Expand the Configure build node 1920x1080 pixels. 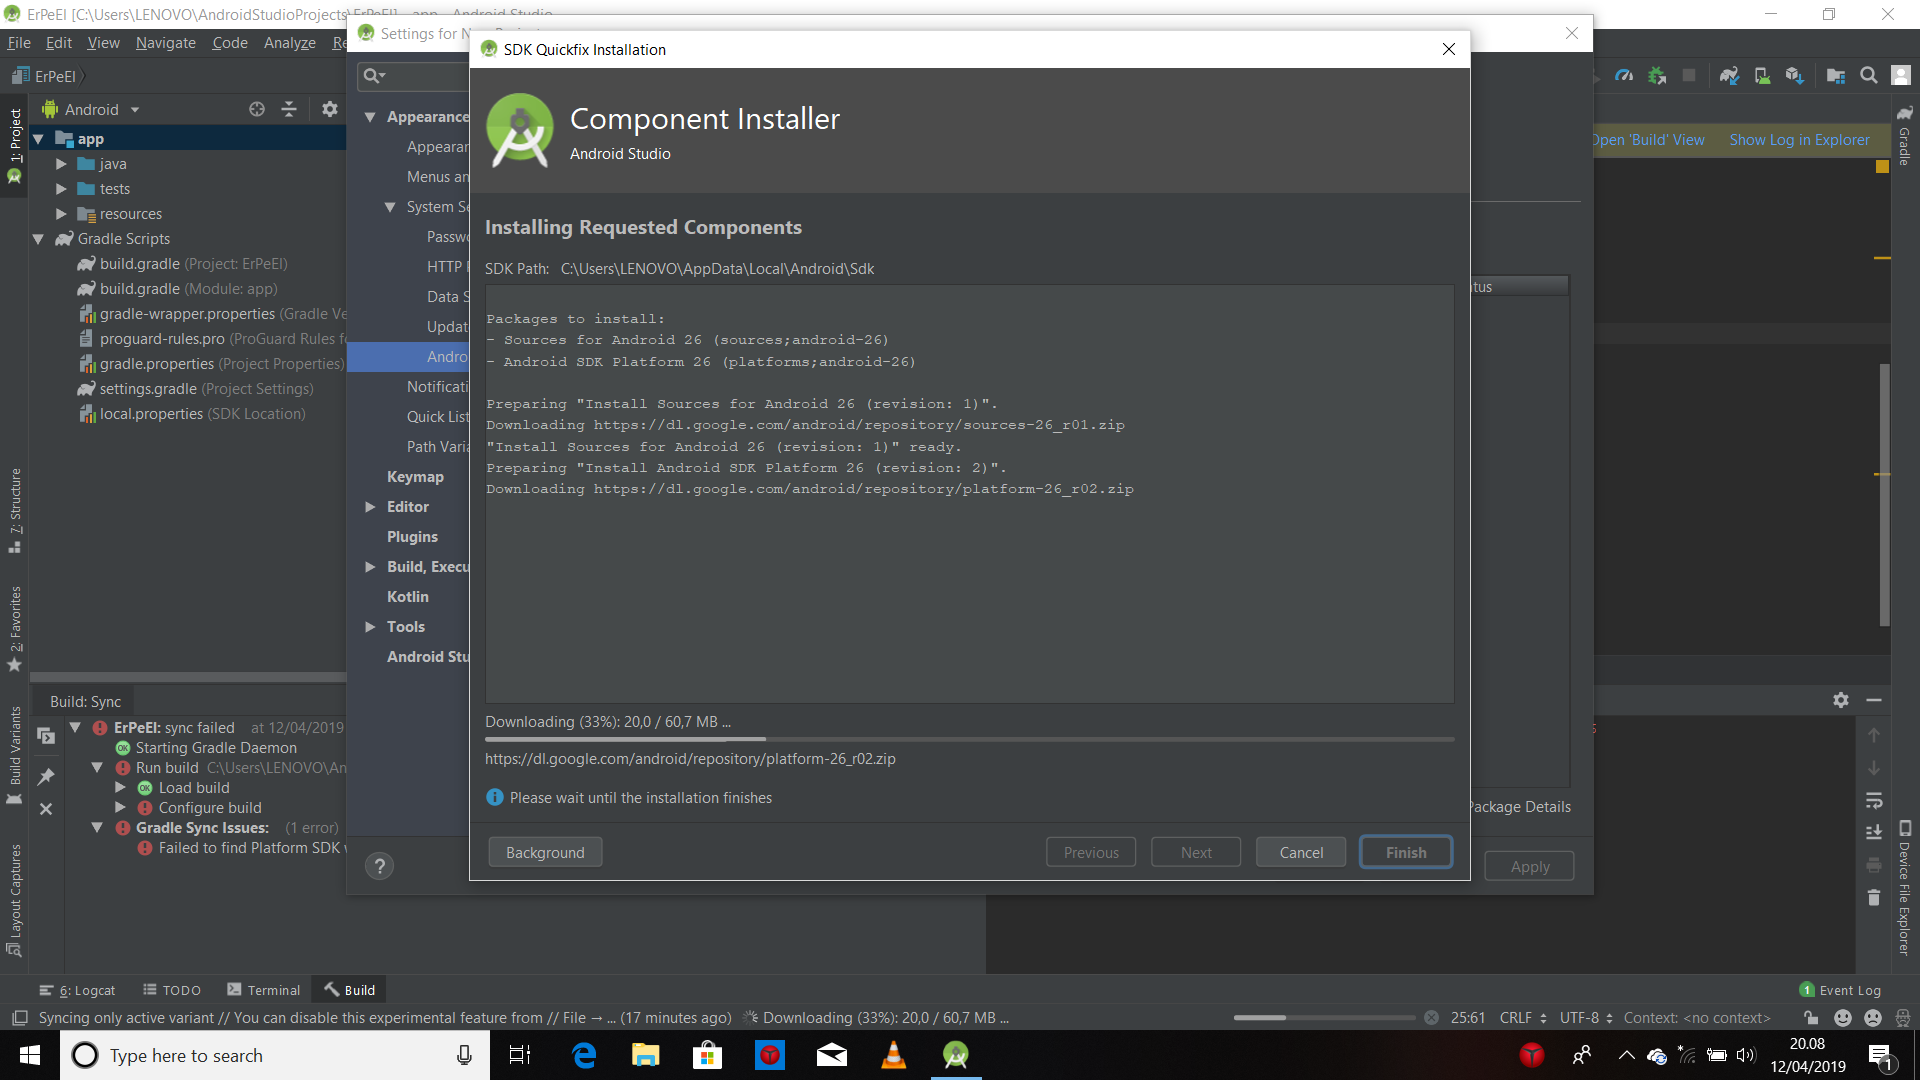click(x=120, y=807)
